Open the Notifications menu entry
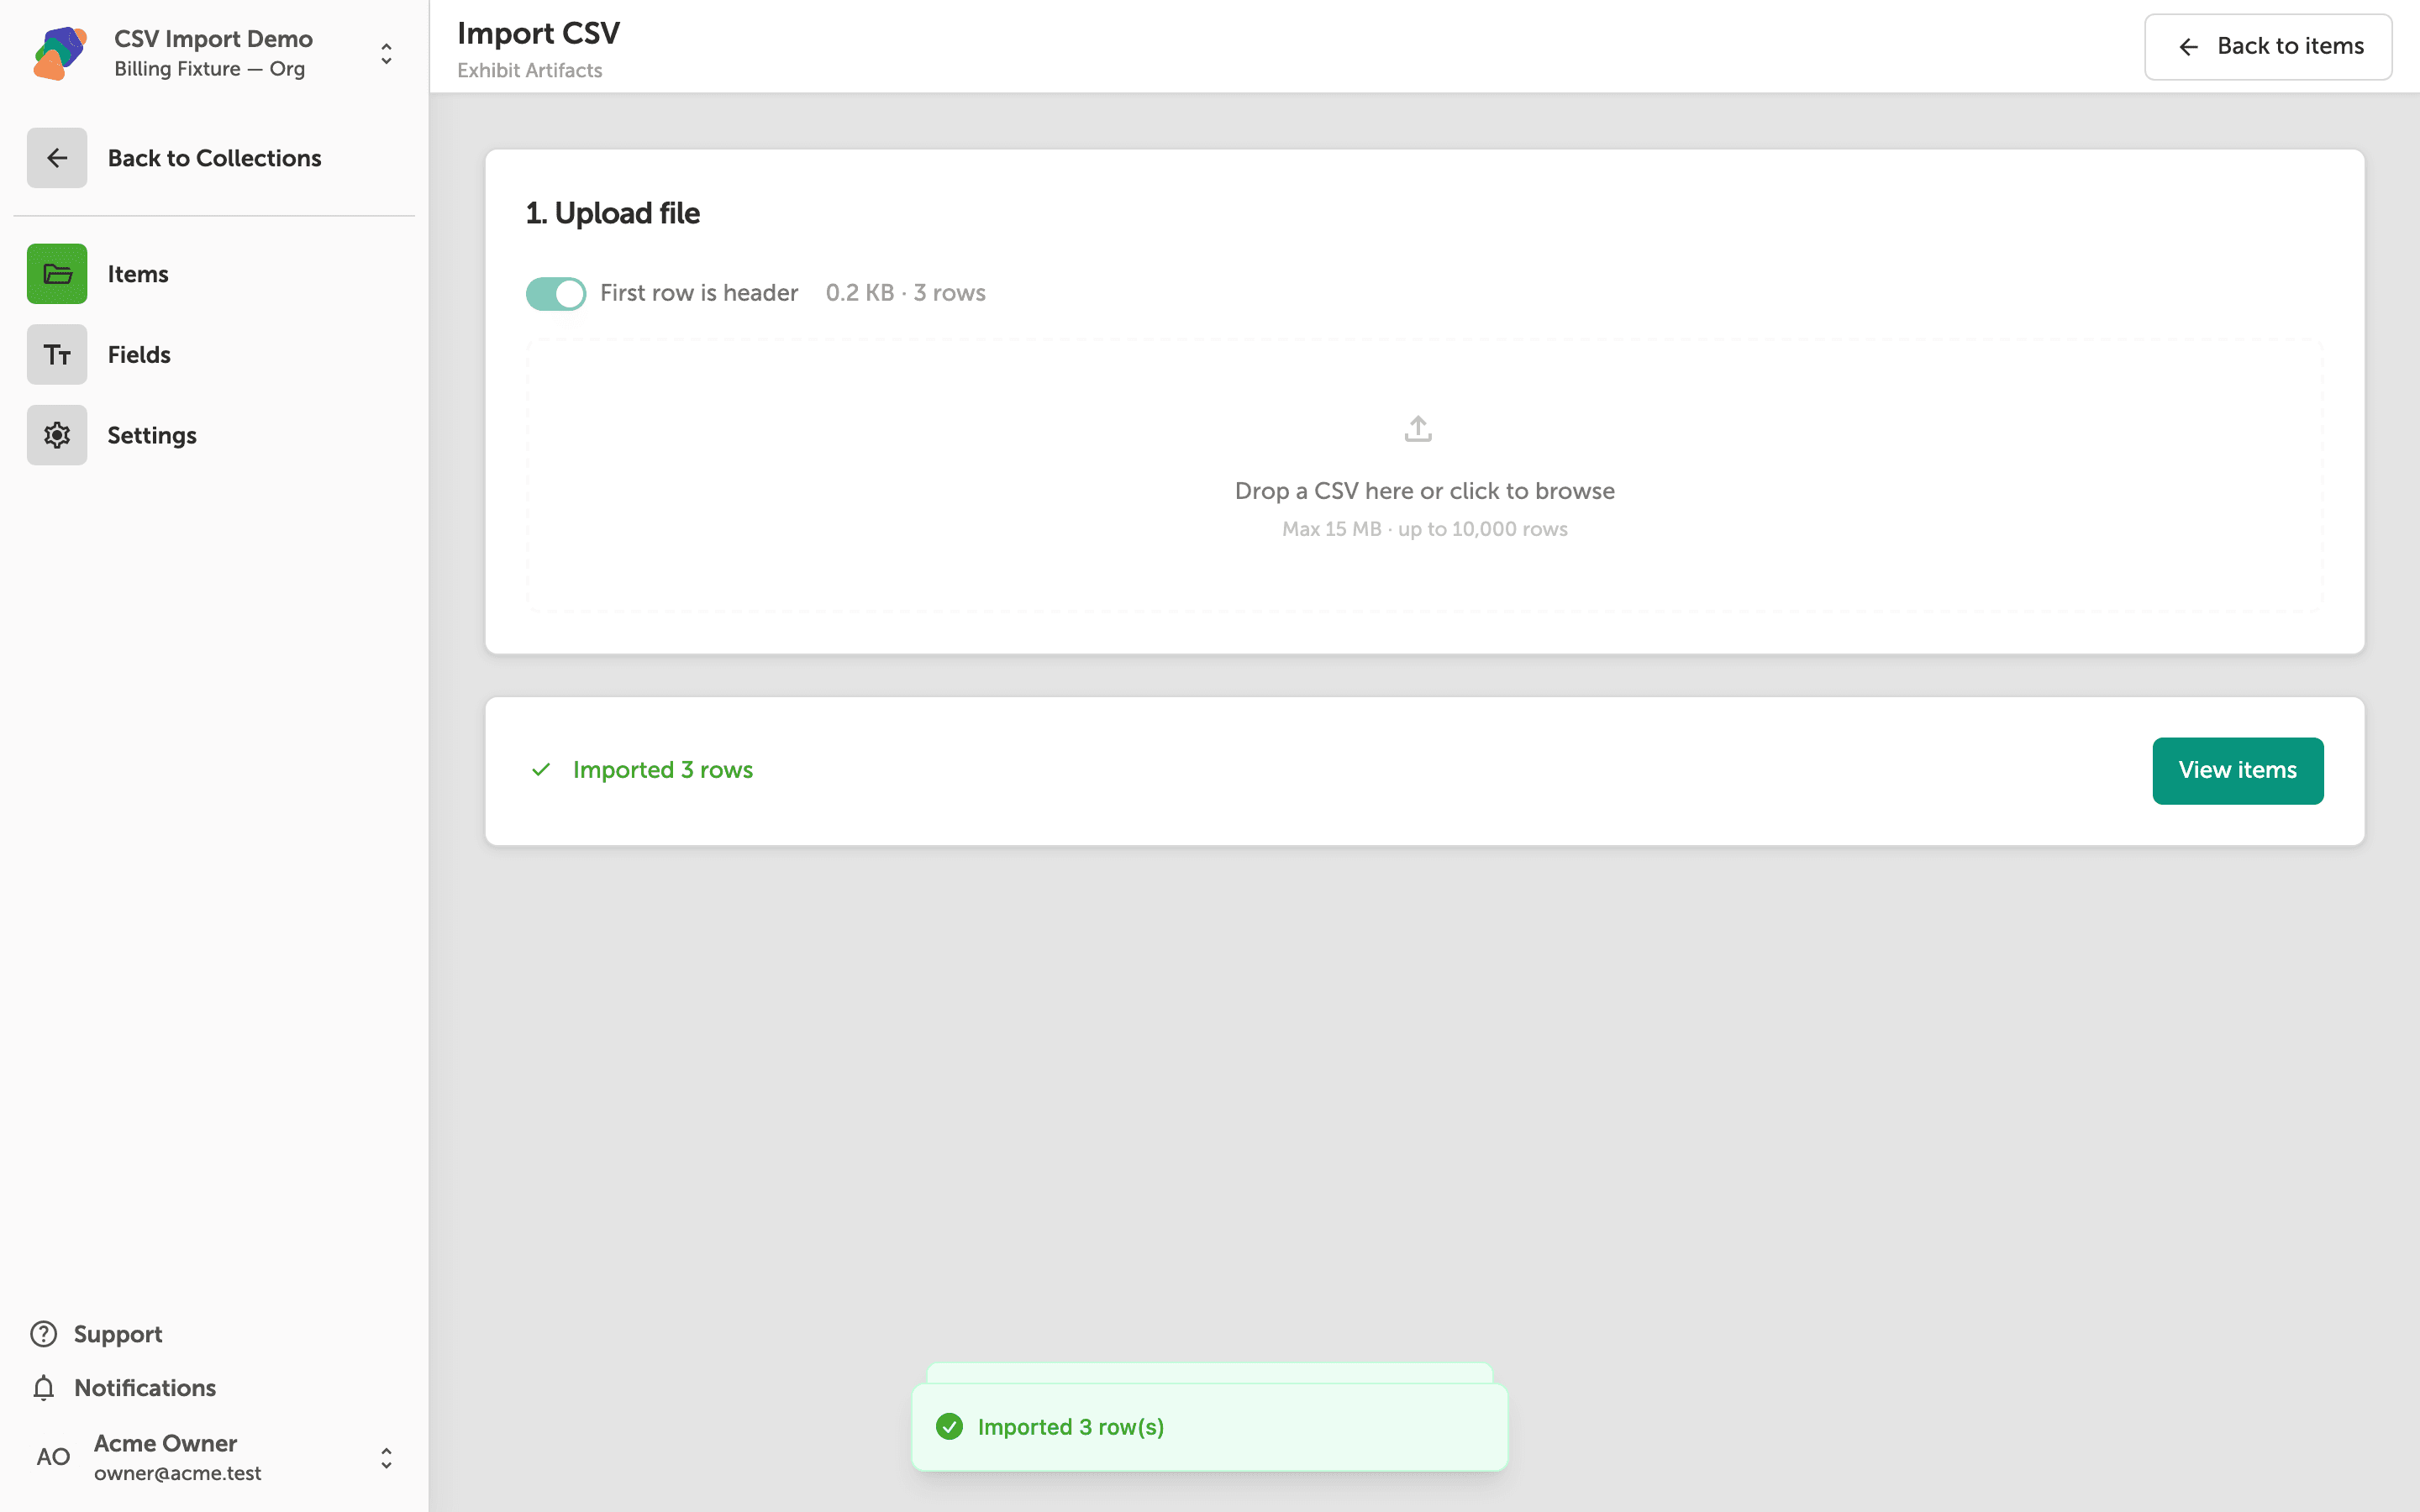 [144, 1388]
